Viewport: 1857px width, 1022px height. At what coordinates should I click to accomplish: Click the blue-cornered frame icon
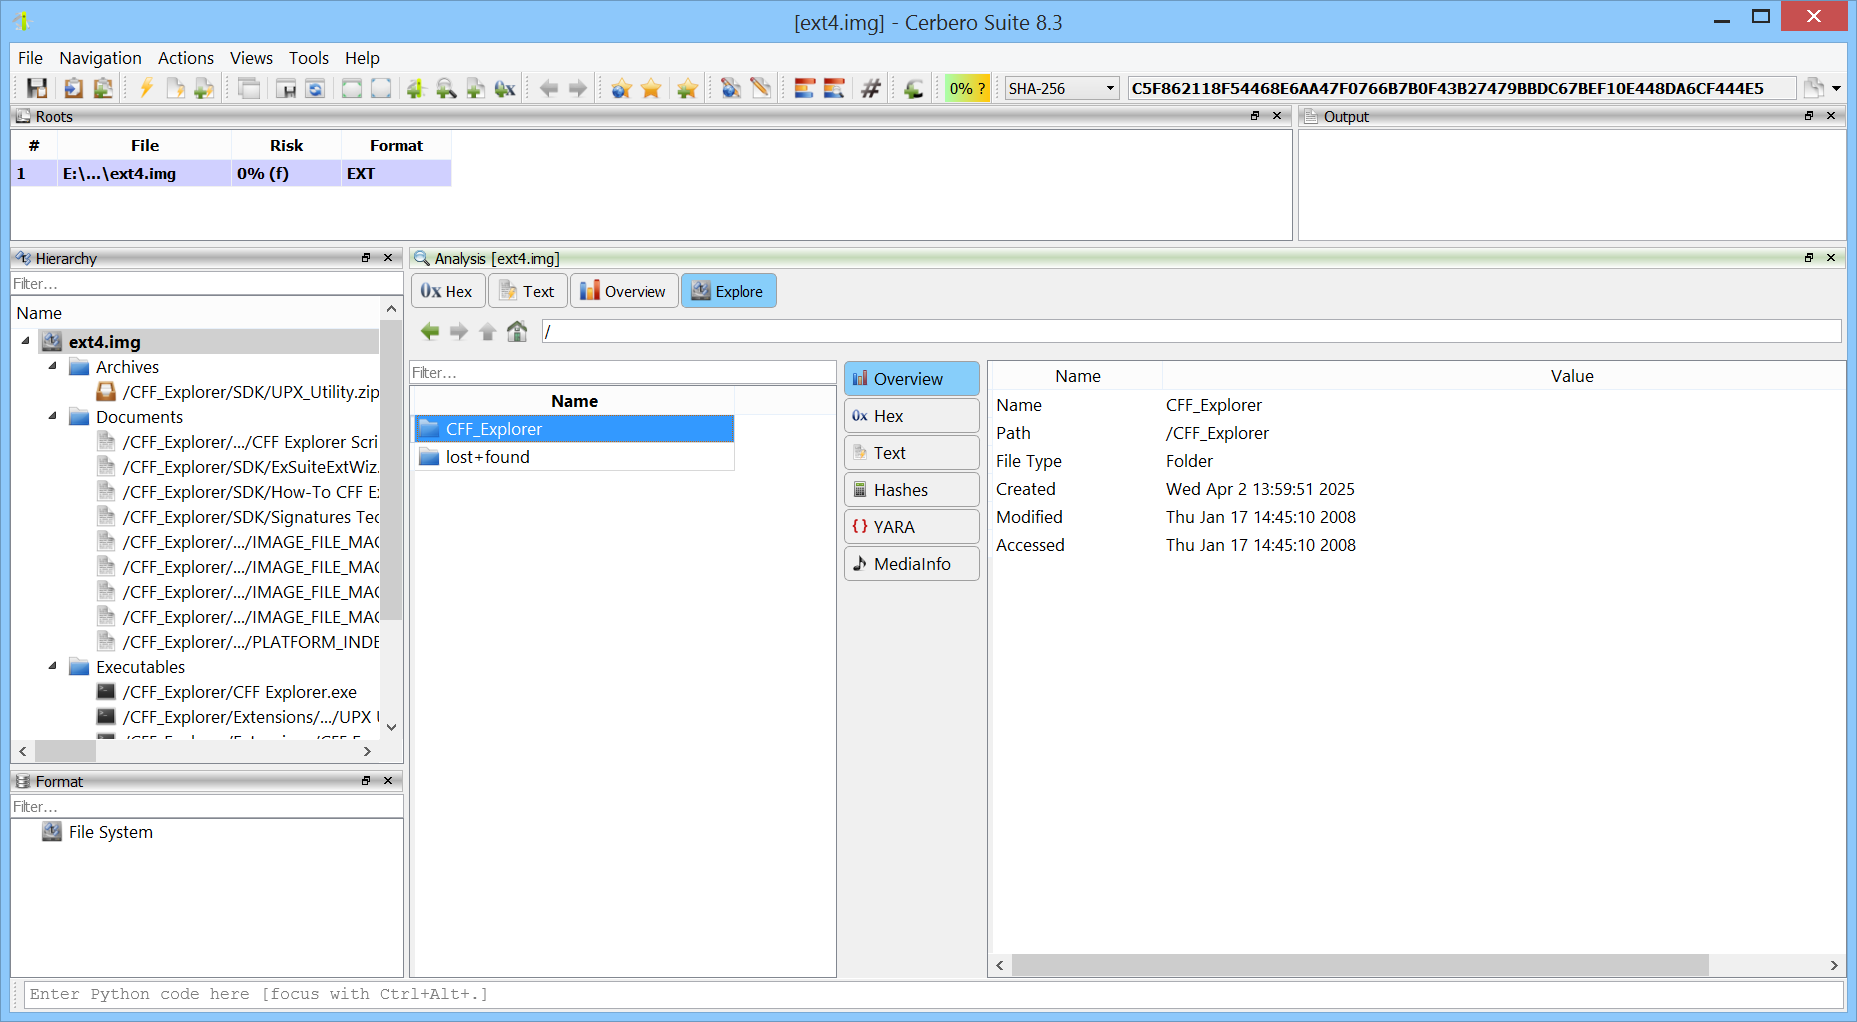click(x=381, y=88)
